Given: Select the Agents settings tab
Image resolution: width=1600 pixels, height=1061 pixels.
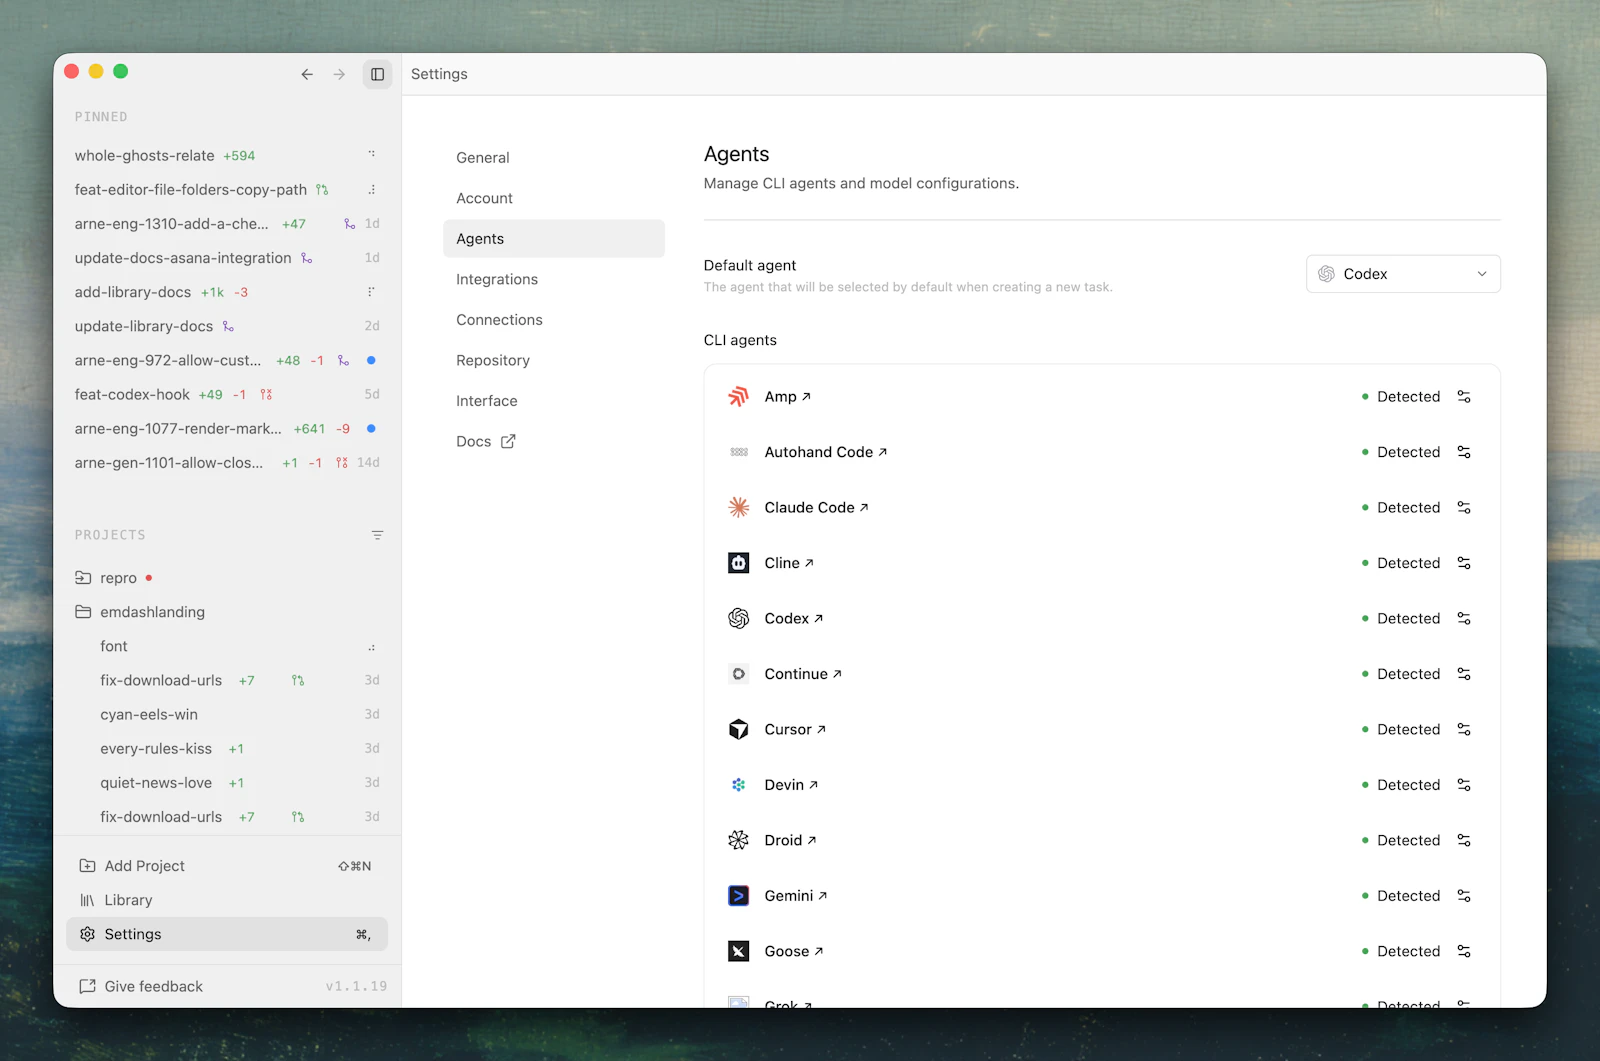Looking at the screenshot, I should (x=554, y=239).
